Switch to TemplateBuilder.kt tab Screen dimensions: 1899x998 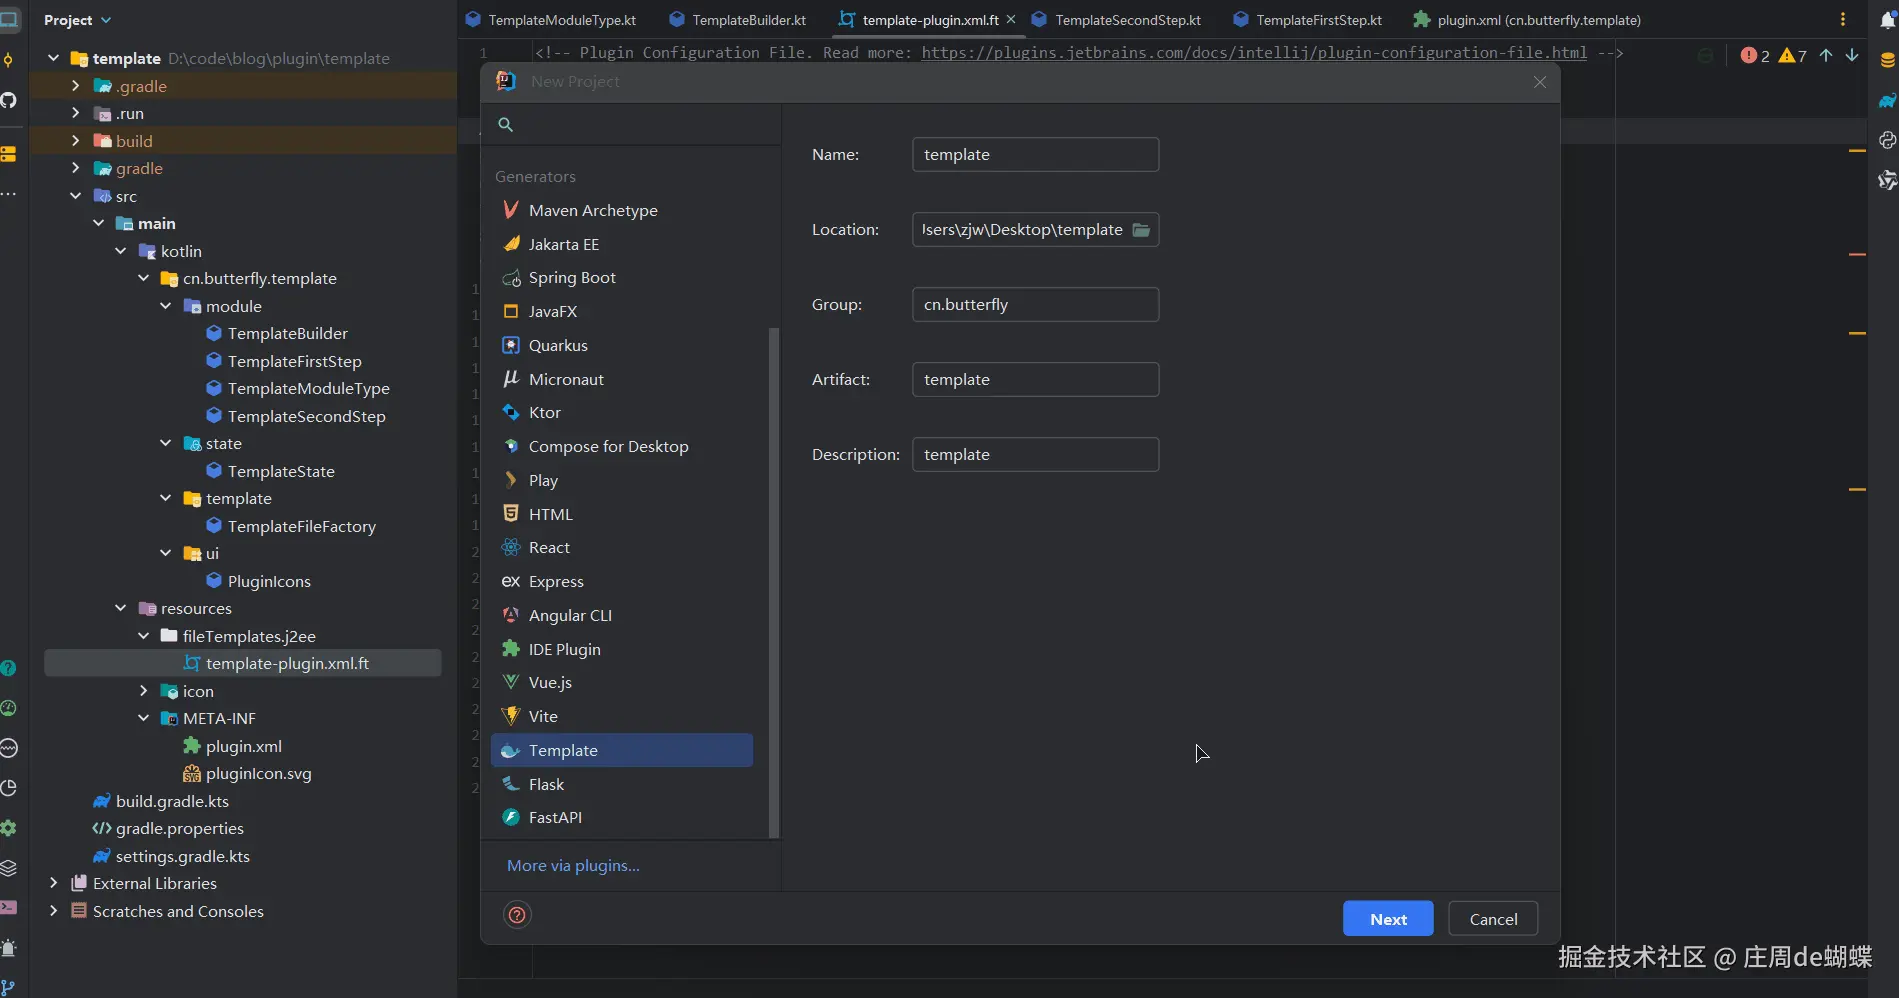[x=738, y=20]
